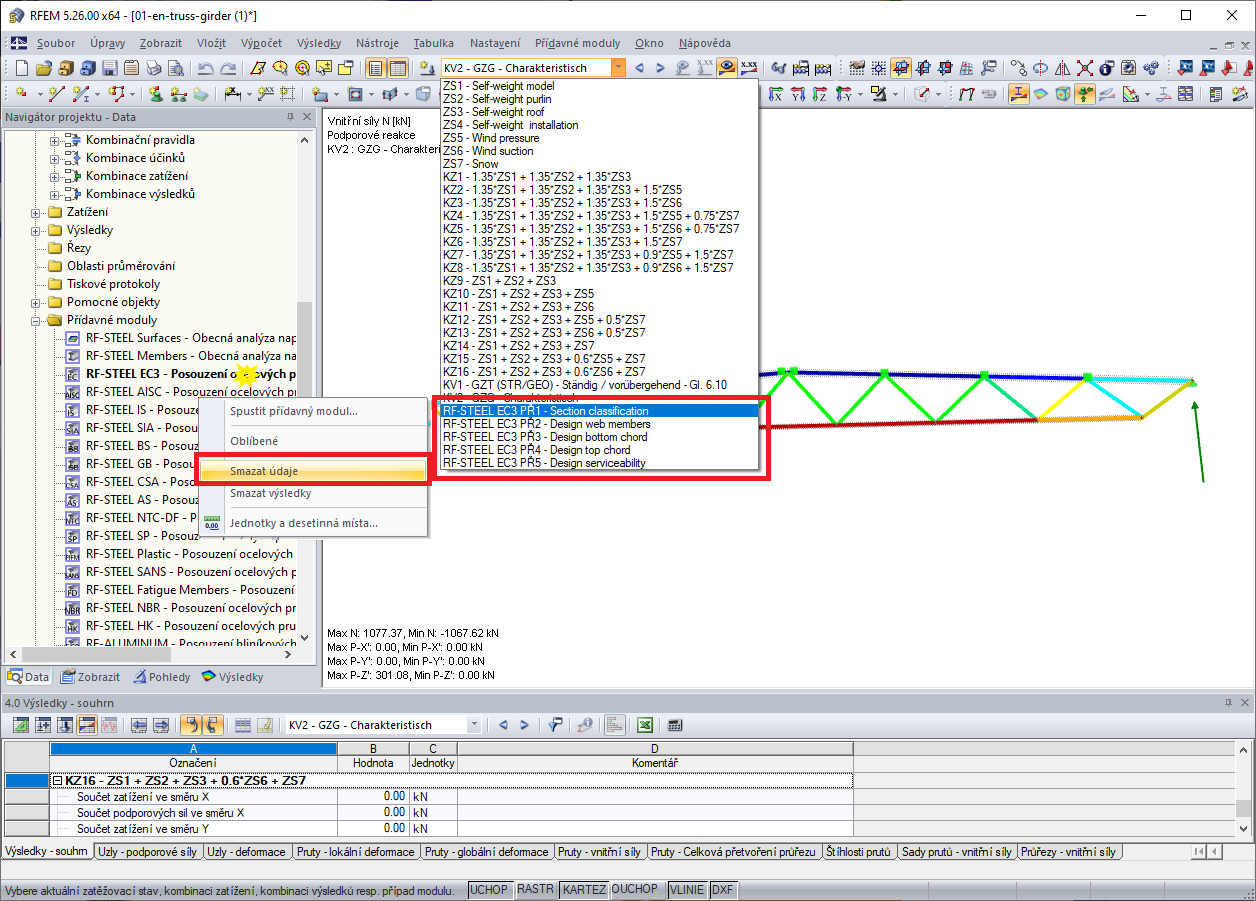Select RF-STEEL Plastic module in tree
Screen dimensions: 1256x901
(x=189, y=554)
